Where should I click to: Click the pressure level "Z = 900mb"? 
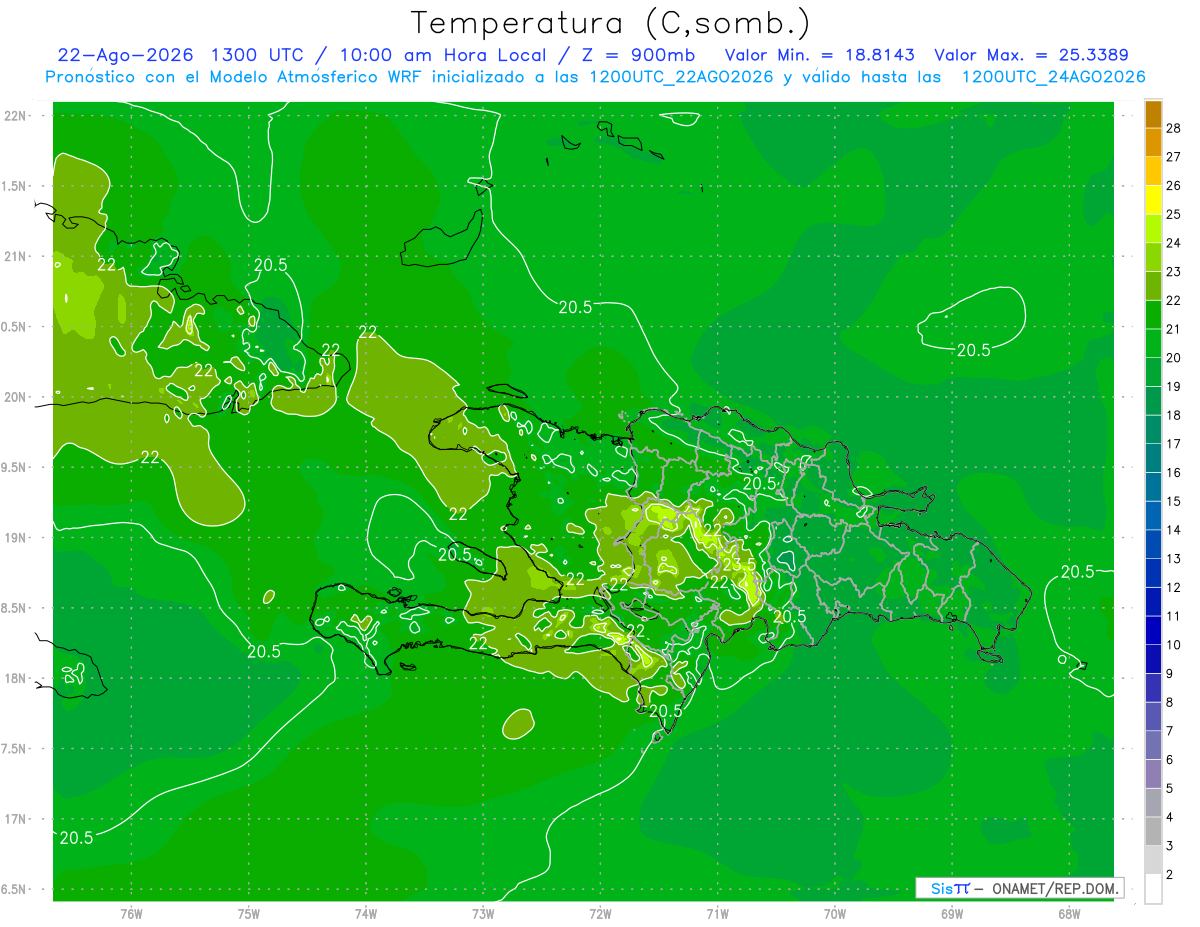[637, 55]
